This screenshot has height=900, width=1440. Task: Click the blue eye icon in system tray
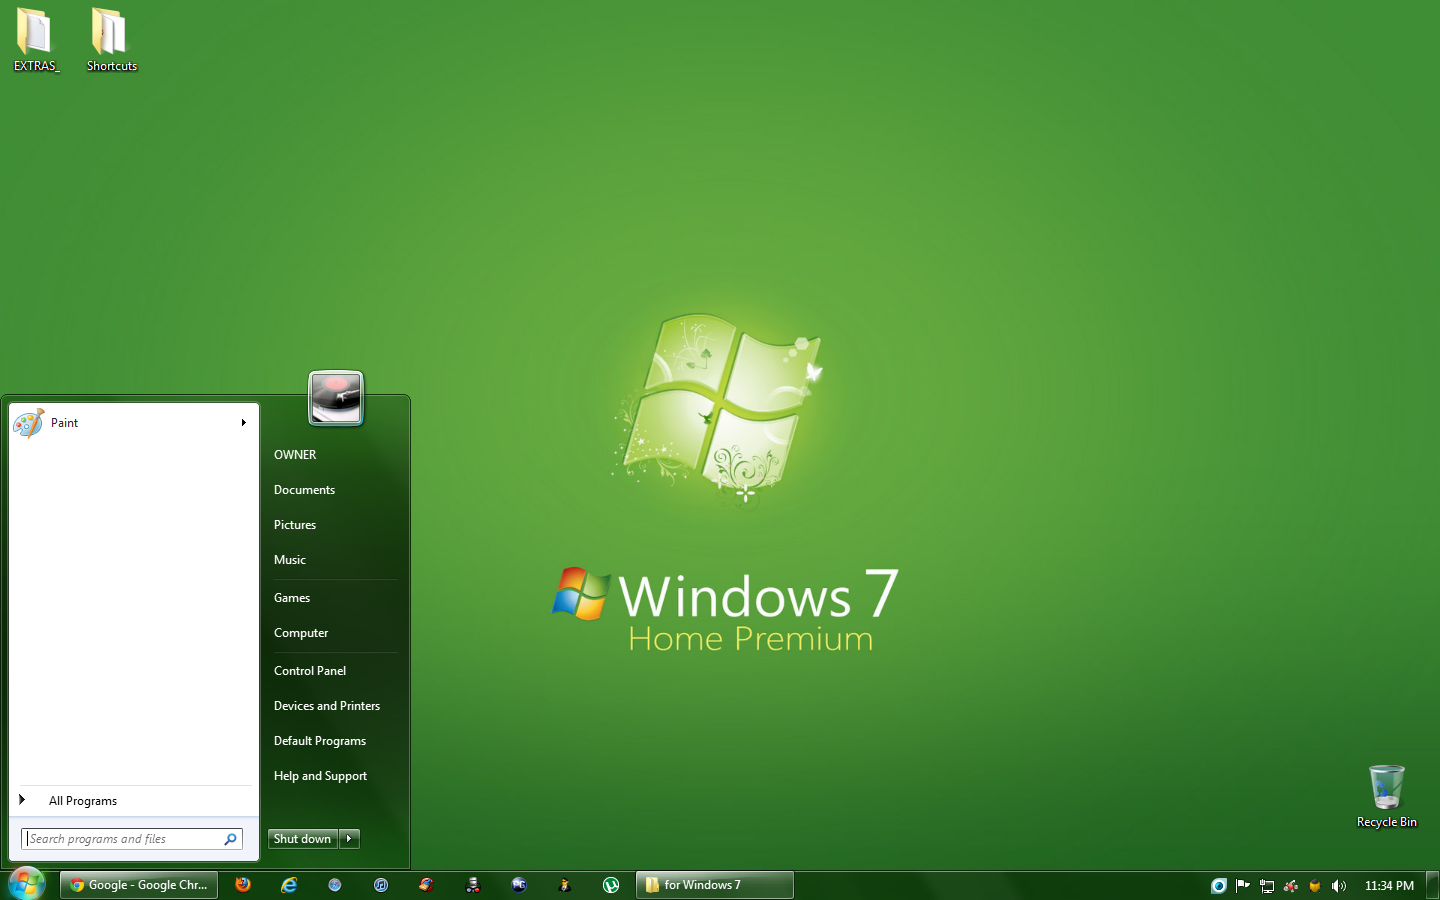tap(1218, 886)
